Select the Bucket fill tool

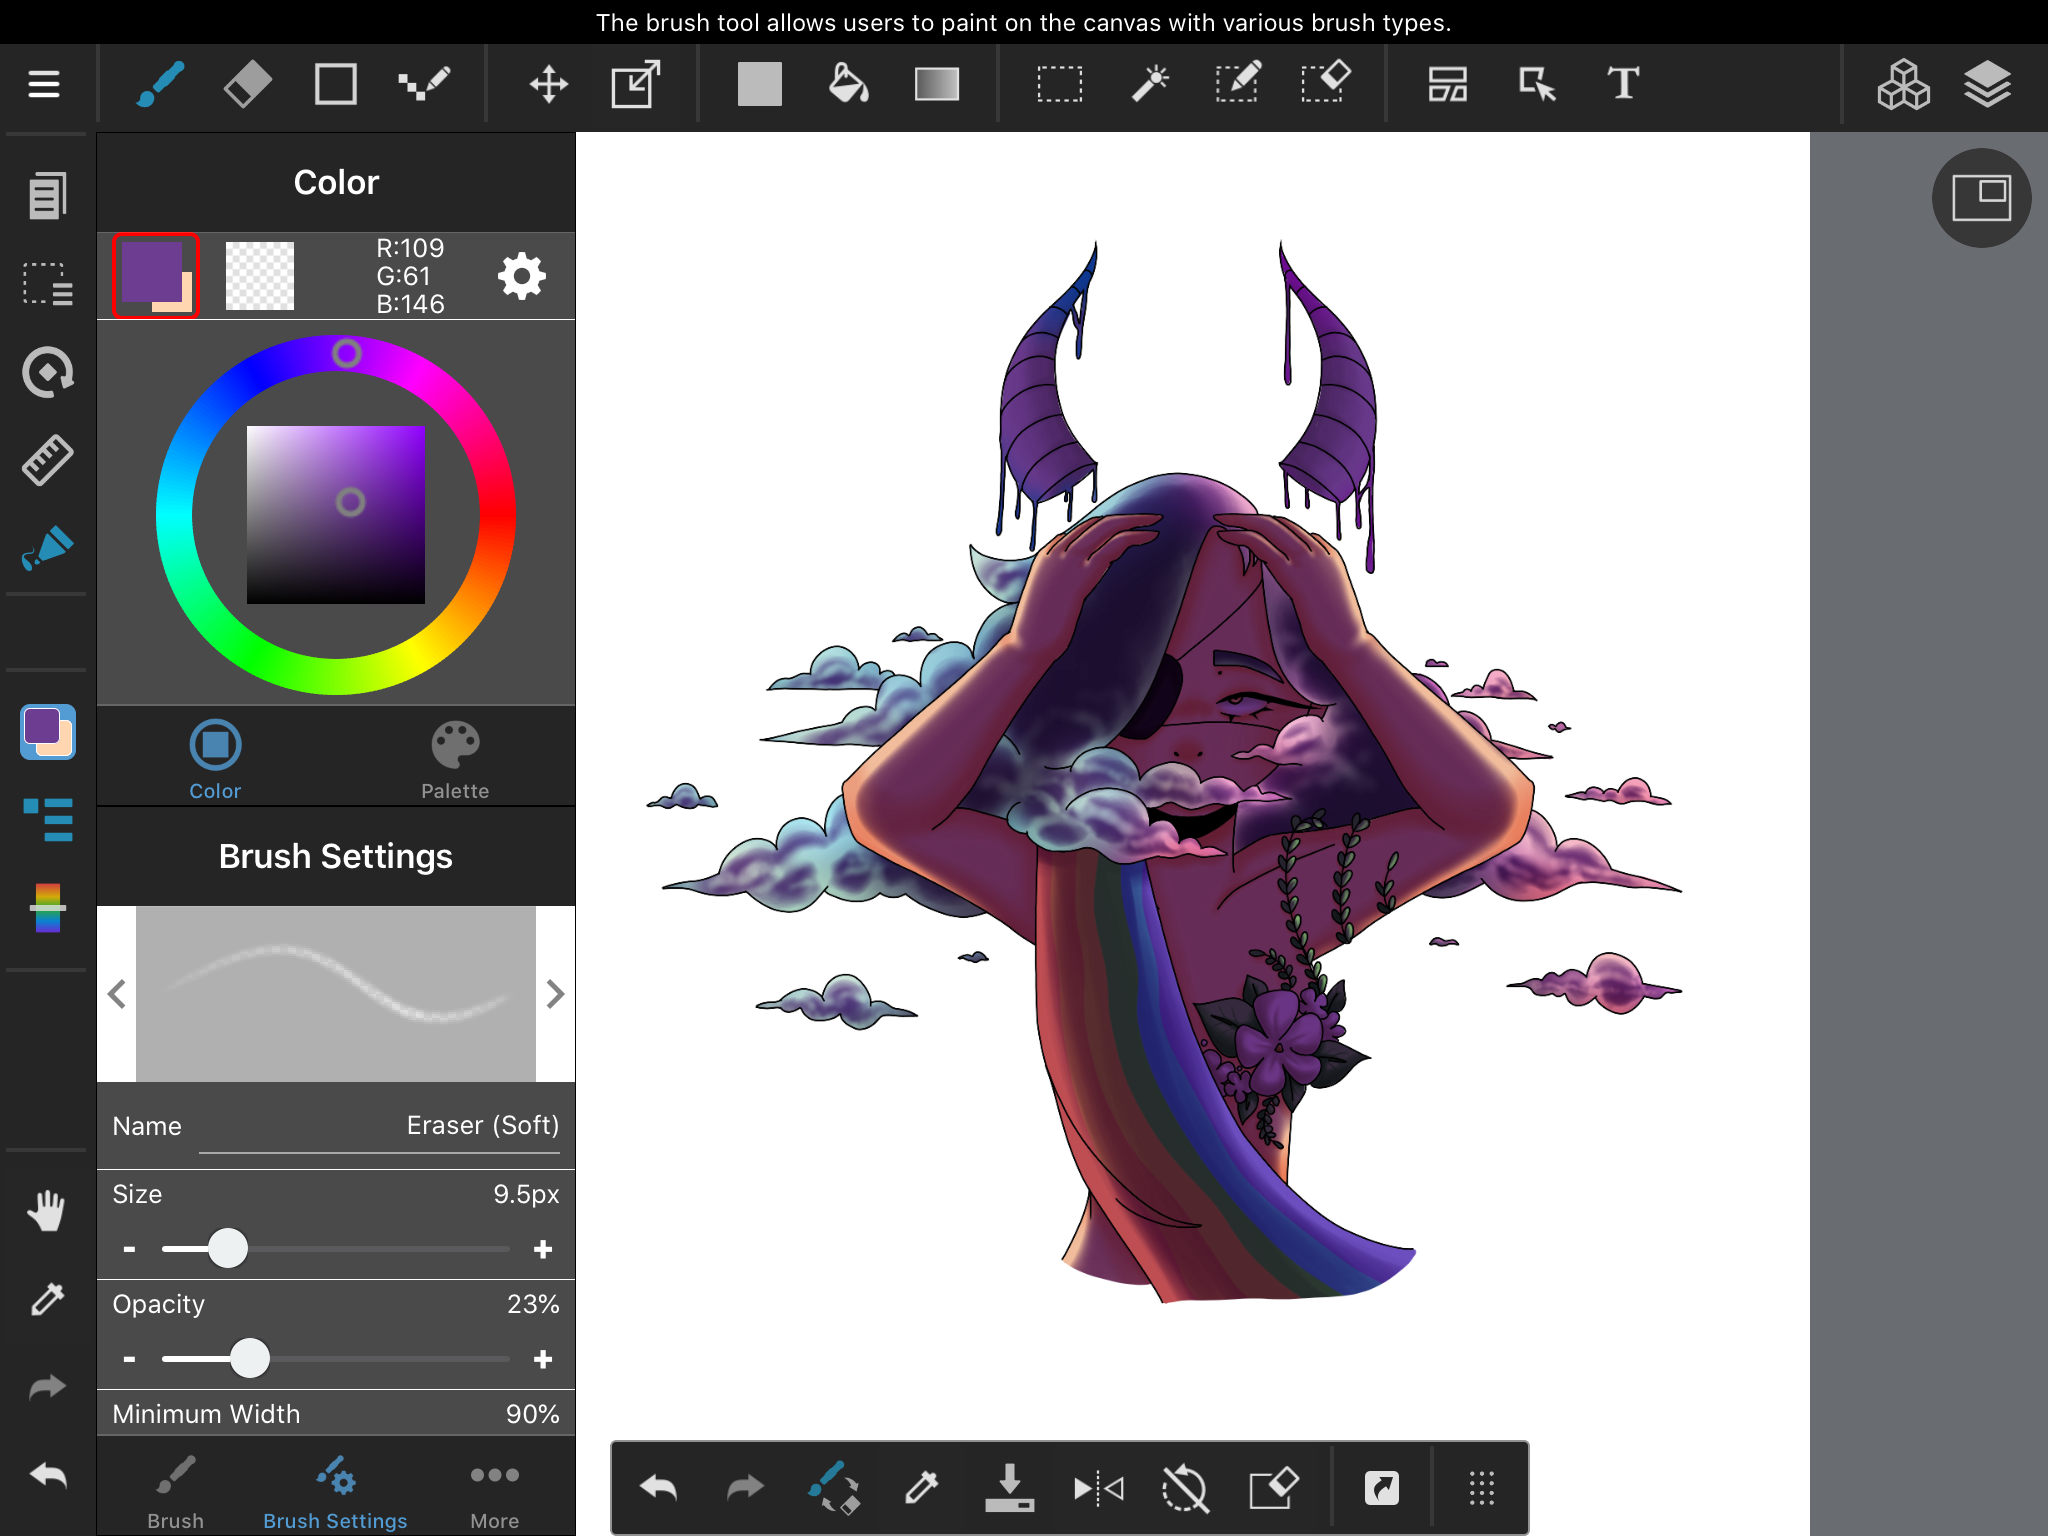tap(848, 84)
